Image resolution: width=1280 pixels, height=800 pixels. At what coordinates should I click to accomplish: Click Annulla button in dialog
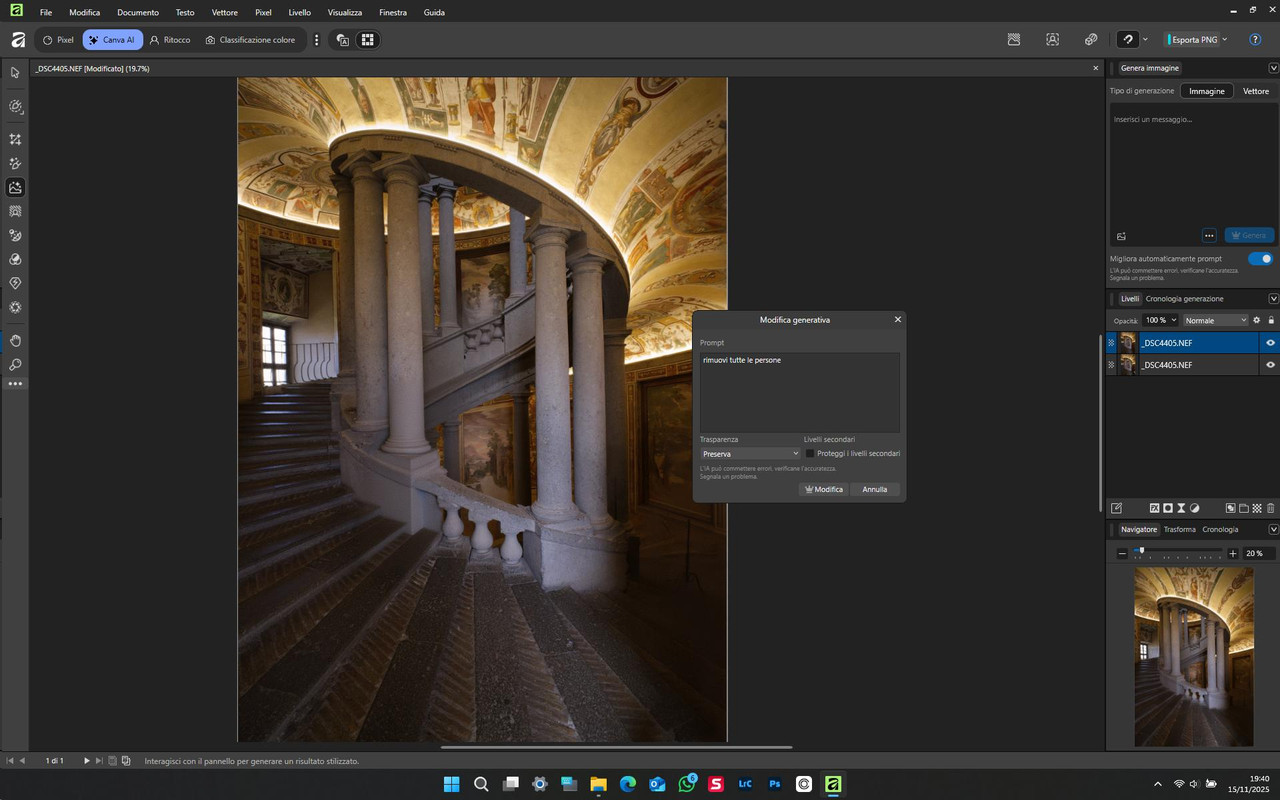(x=875, y=489)
